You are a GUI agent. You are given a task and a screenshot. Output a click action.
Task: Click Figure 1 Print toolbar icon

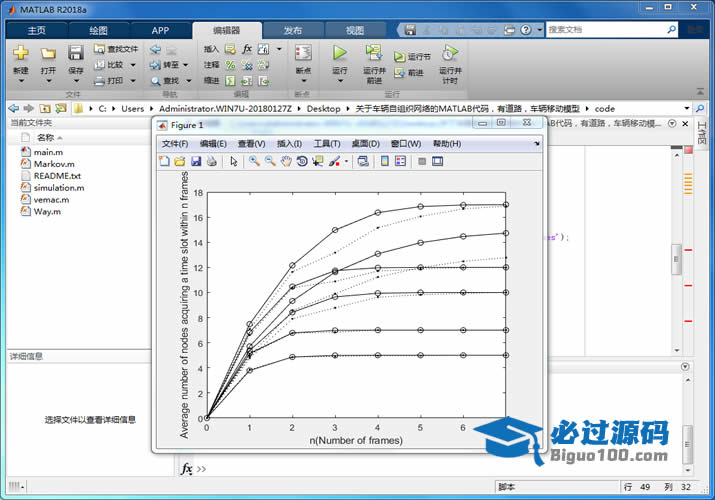[211, 161]
